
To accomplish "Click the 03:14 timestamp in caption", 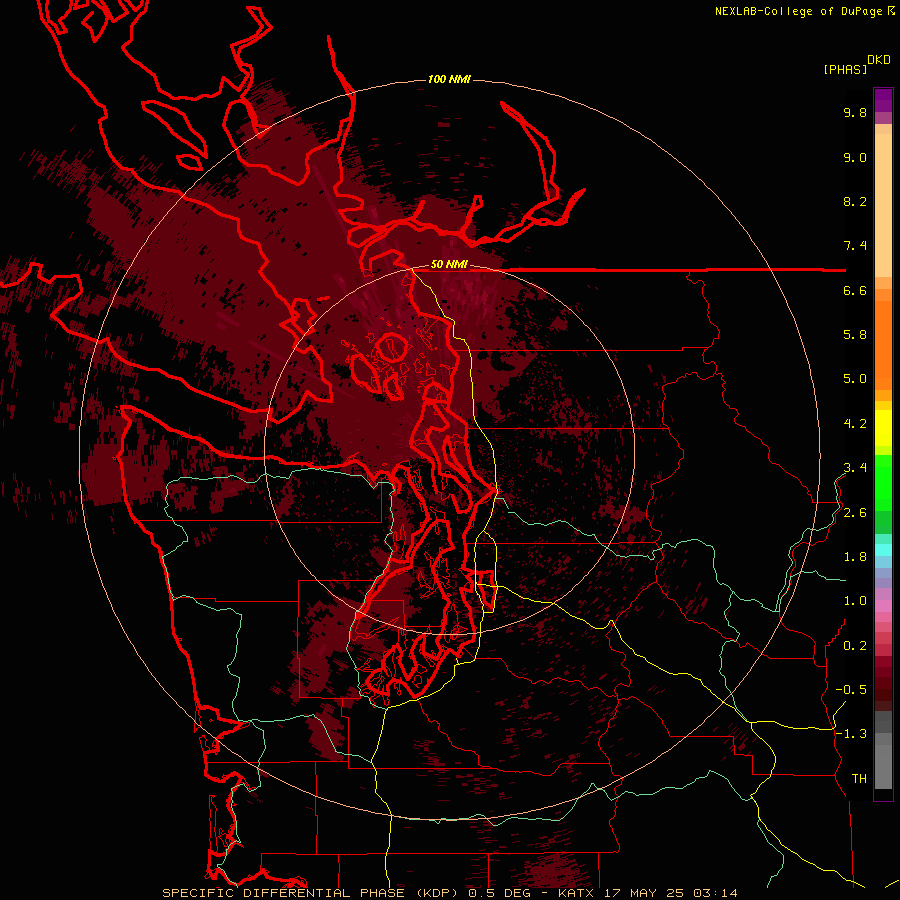I will pyautogui.click(x=715, y=893).
